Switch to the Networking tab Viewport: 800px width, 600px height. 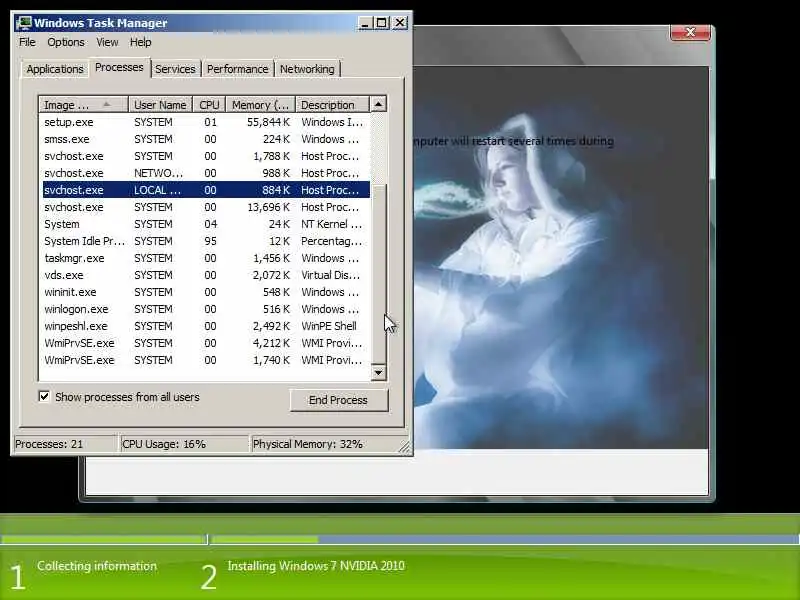(307, 69)
